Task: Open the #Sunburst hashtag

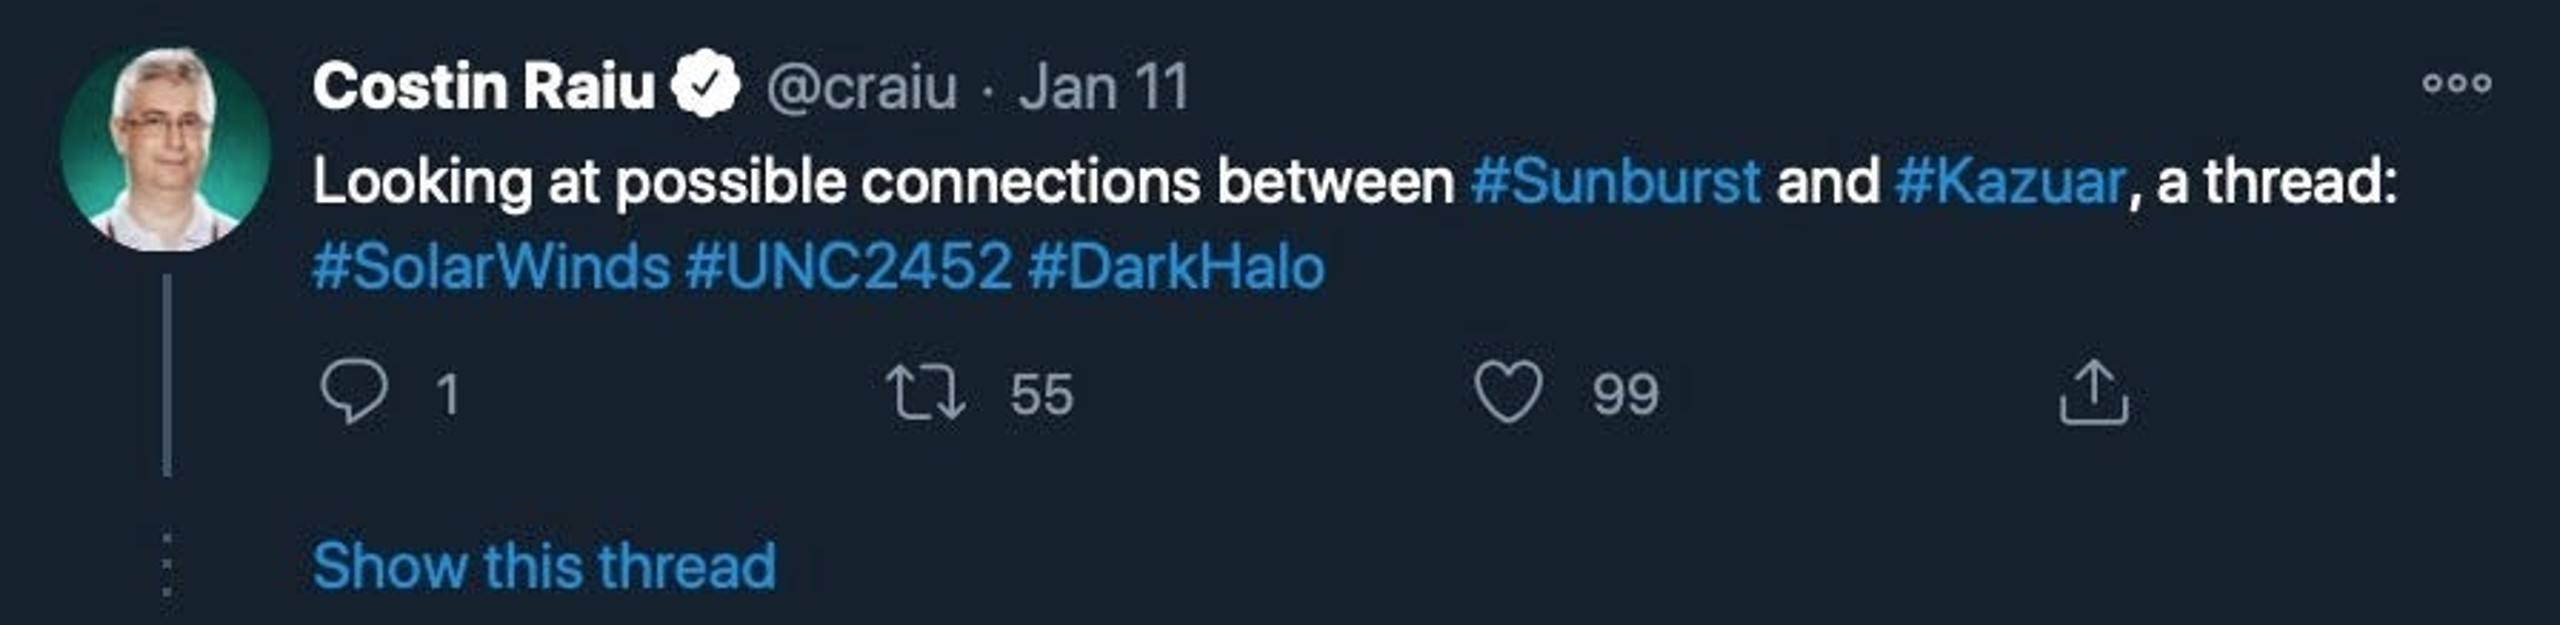Action: [1616, 181]
